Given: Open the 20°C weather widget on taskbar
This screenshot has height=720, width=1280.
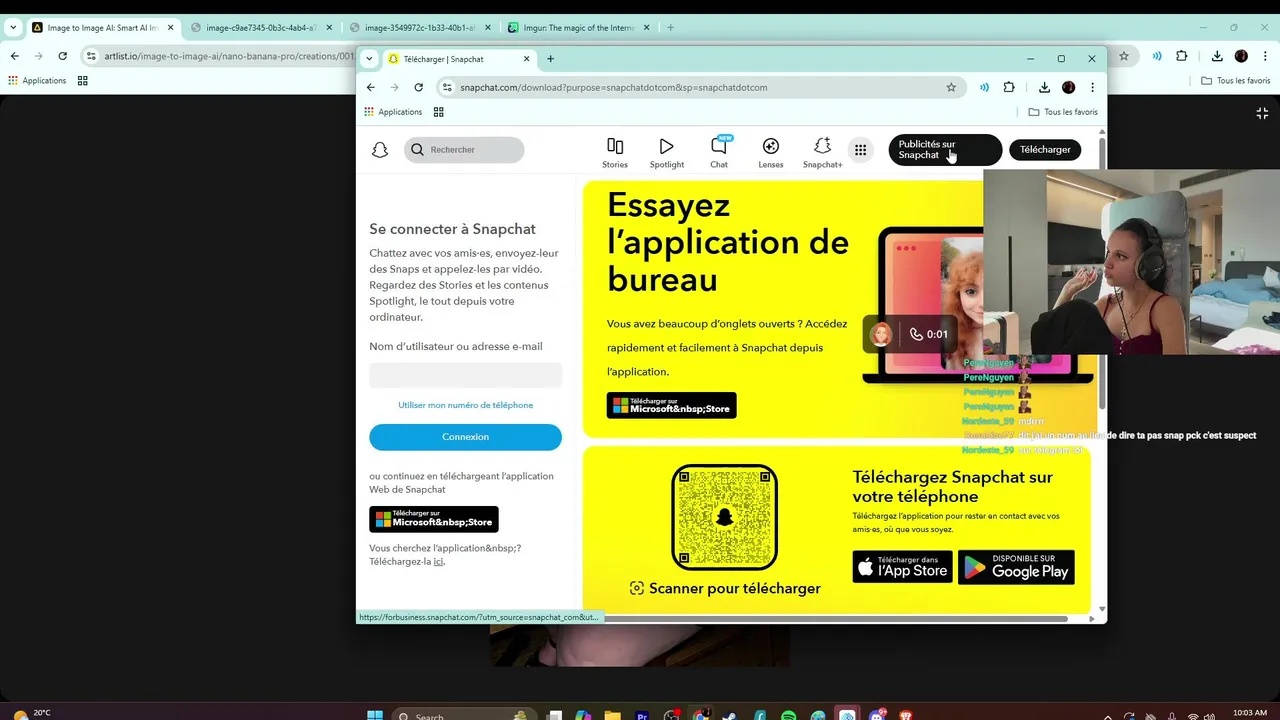Looking at the screenshot, I should click(32, 714).
